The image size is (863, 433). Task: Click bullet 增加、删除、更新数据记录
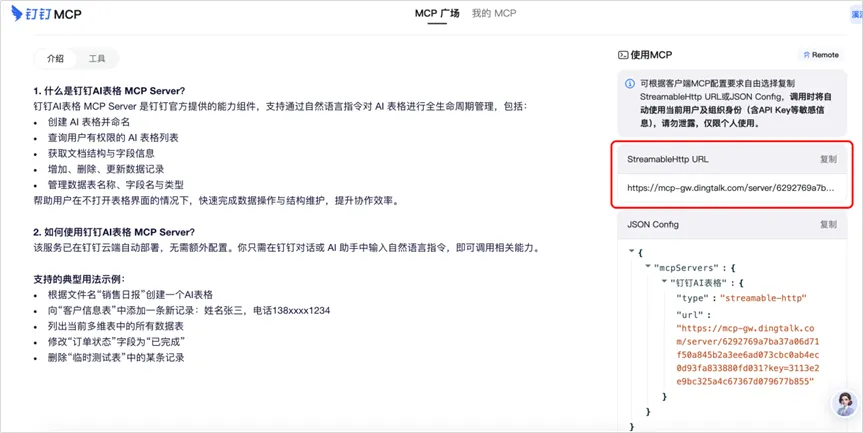pyautogui.click(x=106, y=169)
